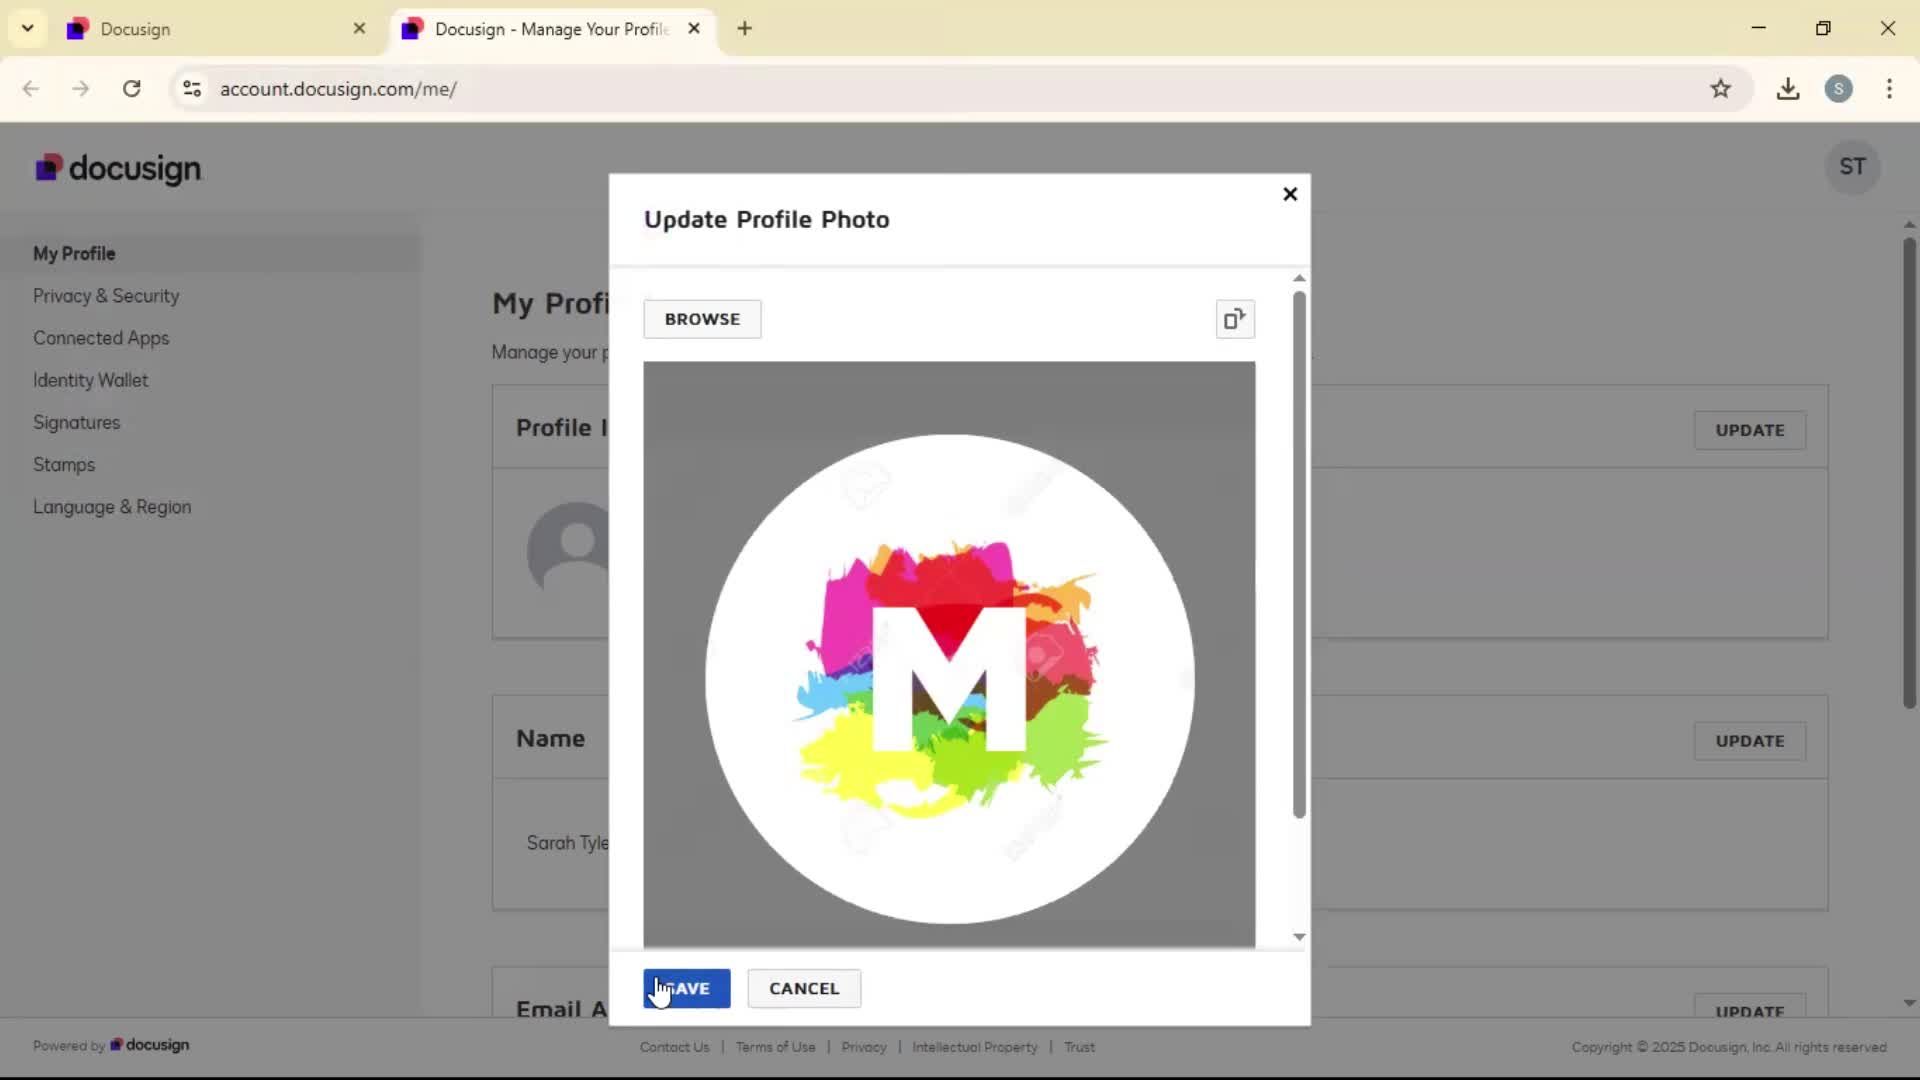Close the Update Profile Photo dialog
This screenshot has width=1920, height=1080.
pos(1290,194)
